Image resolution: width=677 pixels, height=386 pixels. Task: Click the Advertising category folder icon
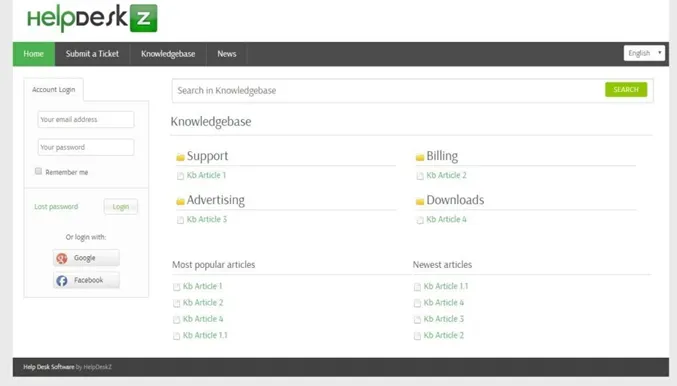pos(180,201)
